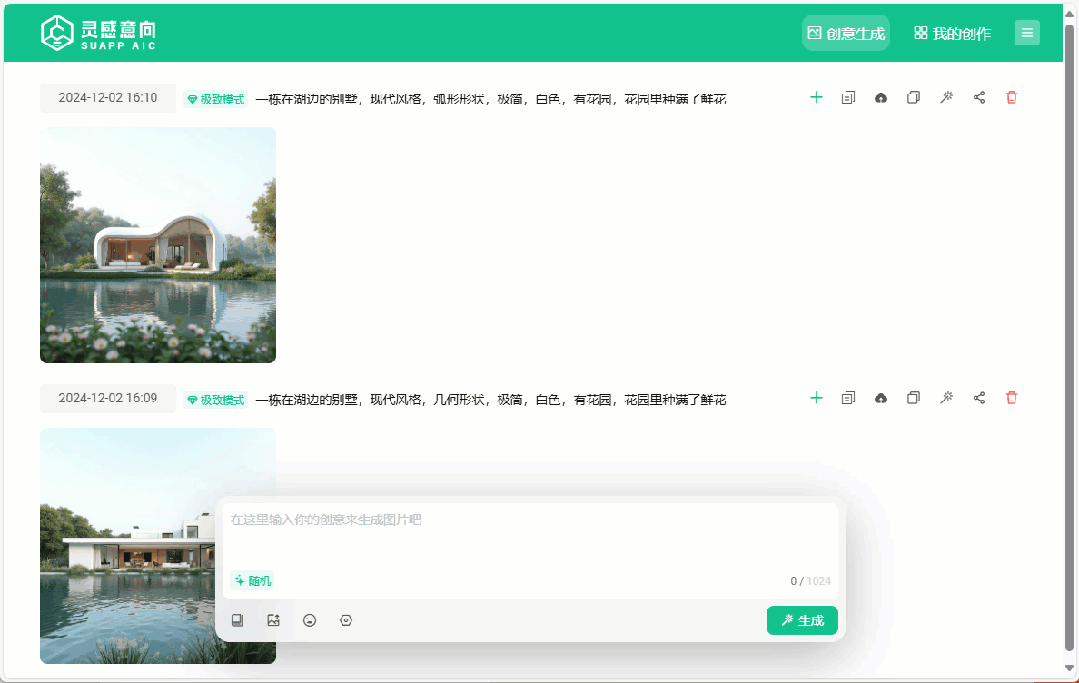This screenshot has width=1079, height=683.
Task: Share the 16:10 creation via the share icon
Action: [979, 98]
